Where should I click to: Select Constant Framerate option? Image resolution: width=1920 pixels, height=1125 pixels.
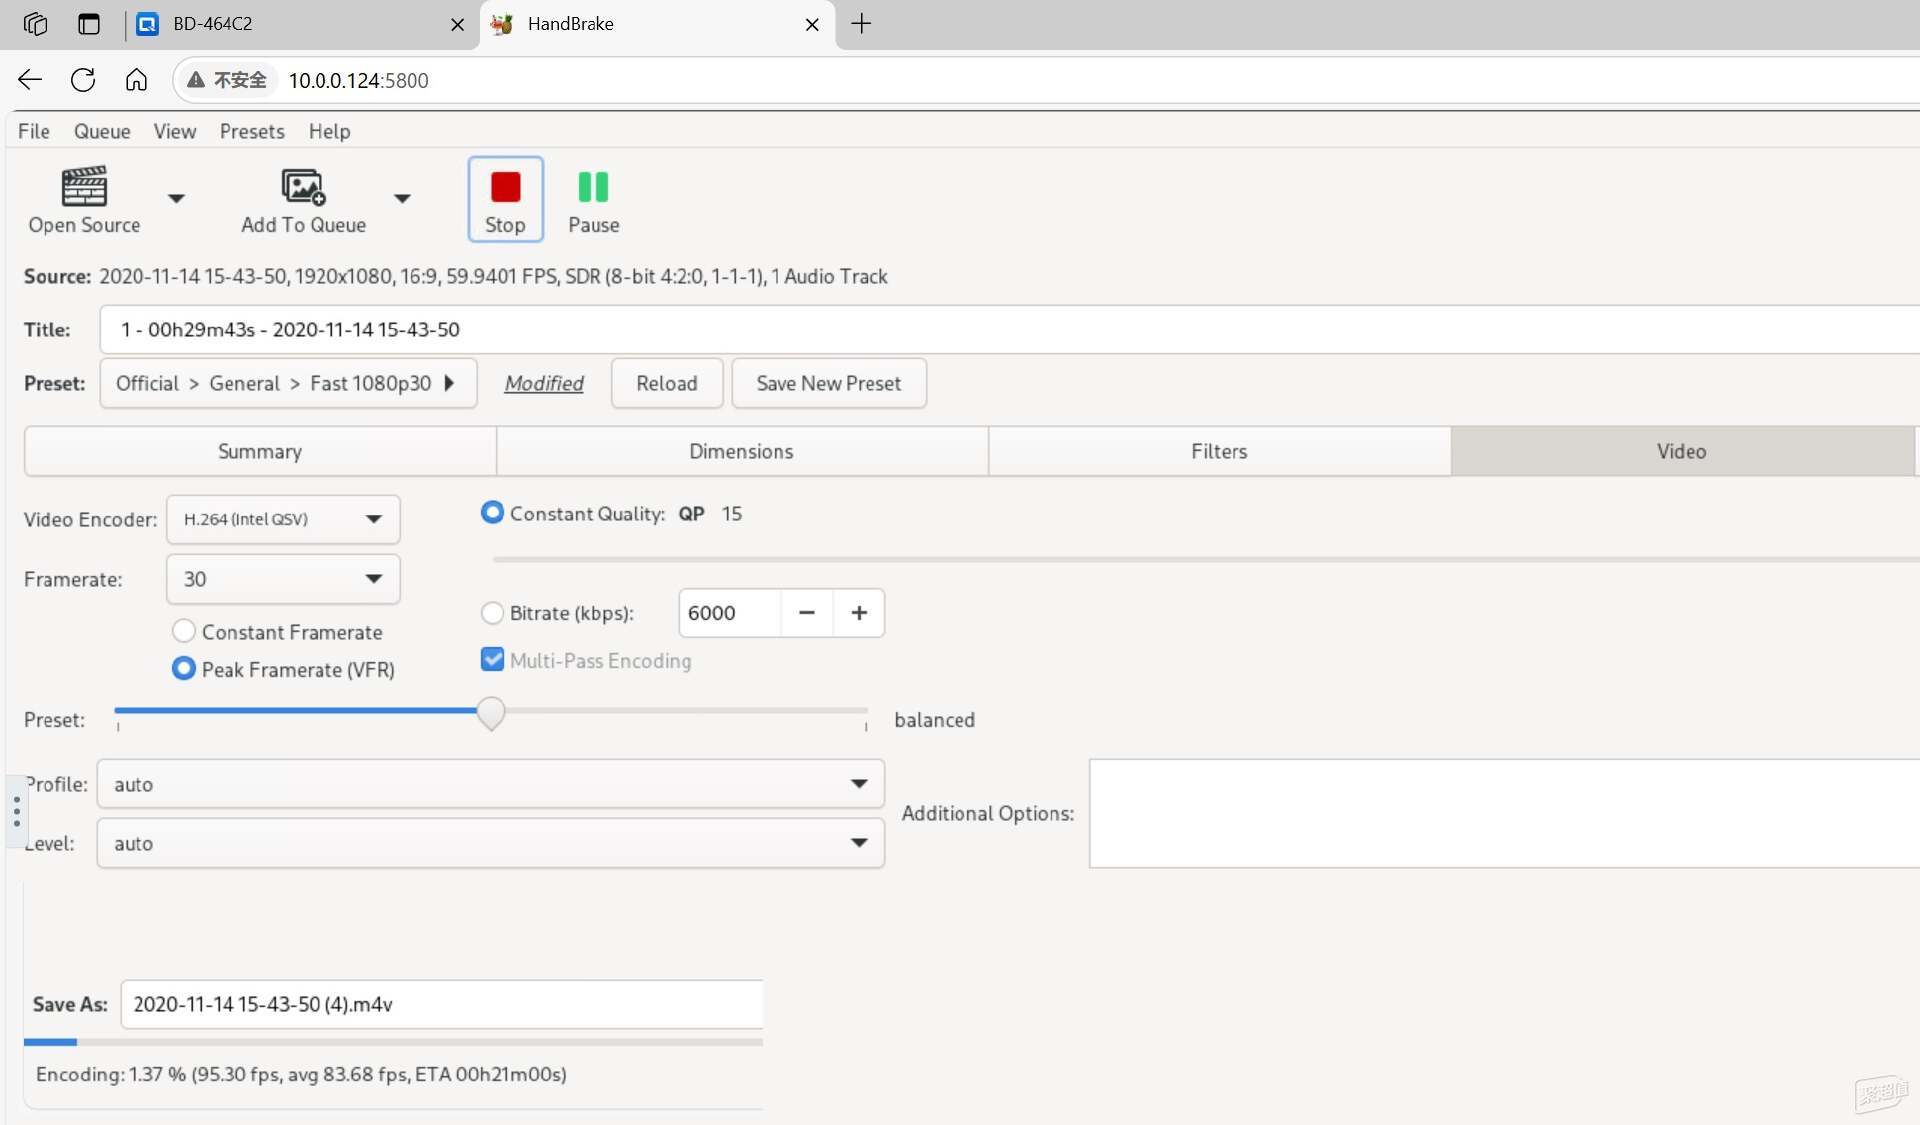[183, 631]
